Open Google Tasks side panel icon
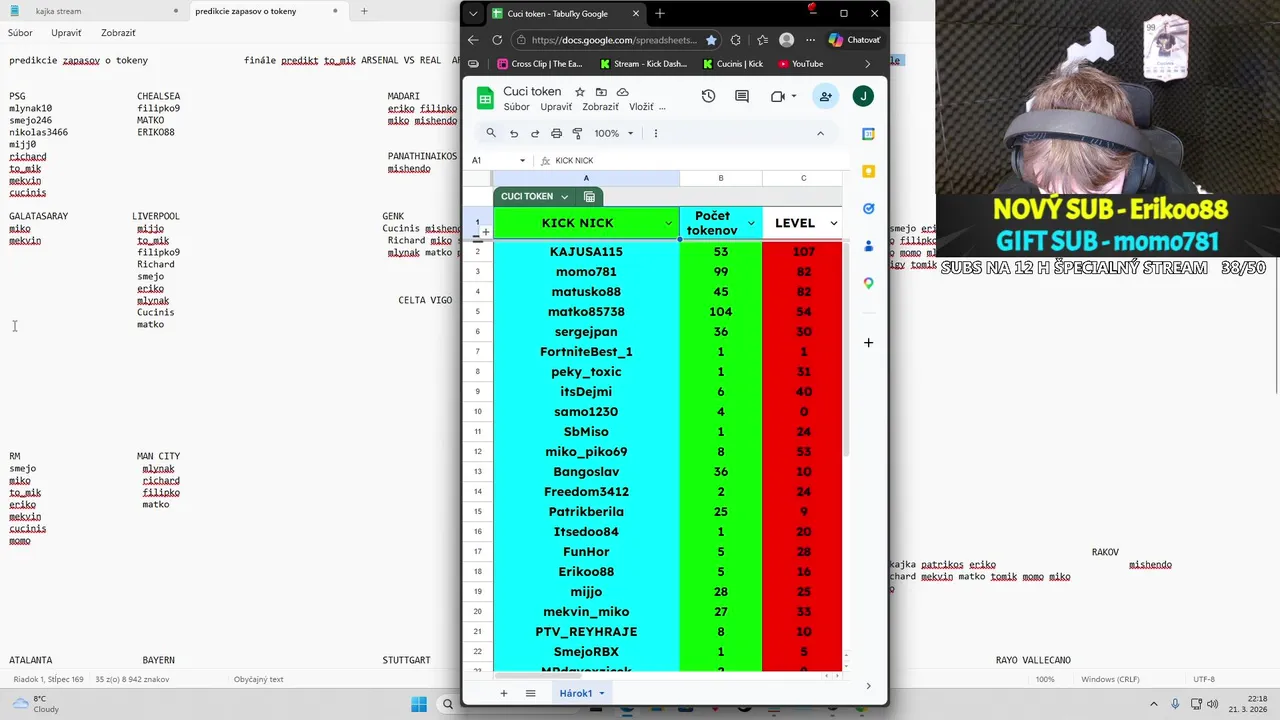The image size is (1280, 720). (868, 208)
